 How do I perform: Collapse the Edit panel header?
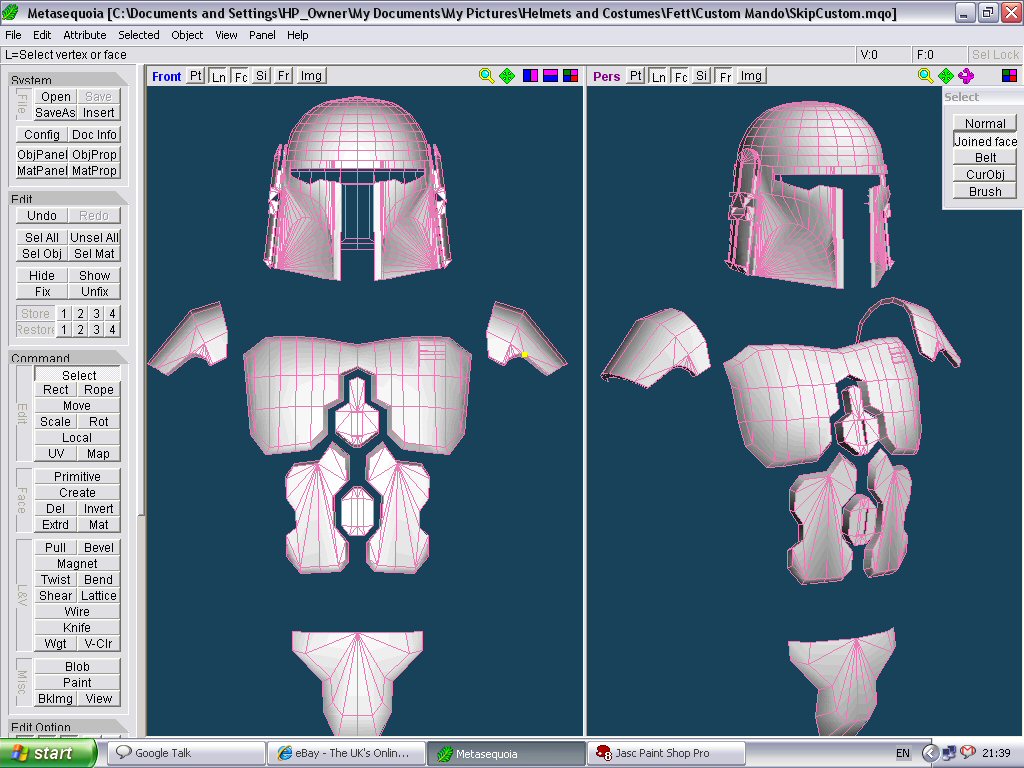(x=68, y=198)
